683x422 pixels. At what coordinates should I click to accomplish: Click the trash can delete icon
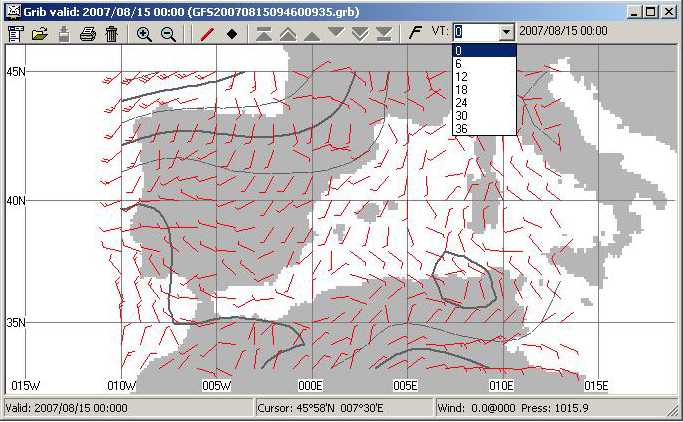(111, 33)
